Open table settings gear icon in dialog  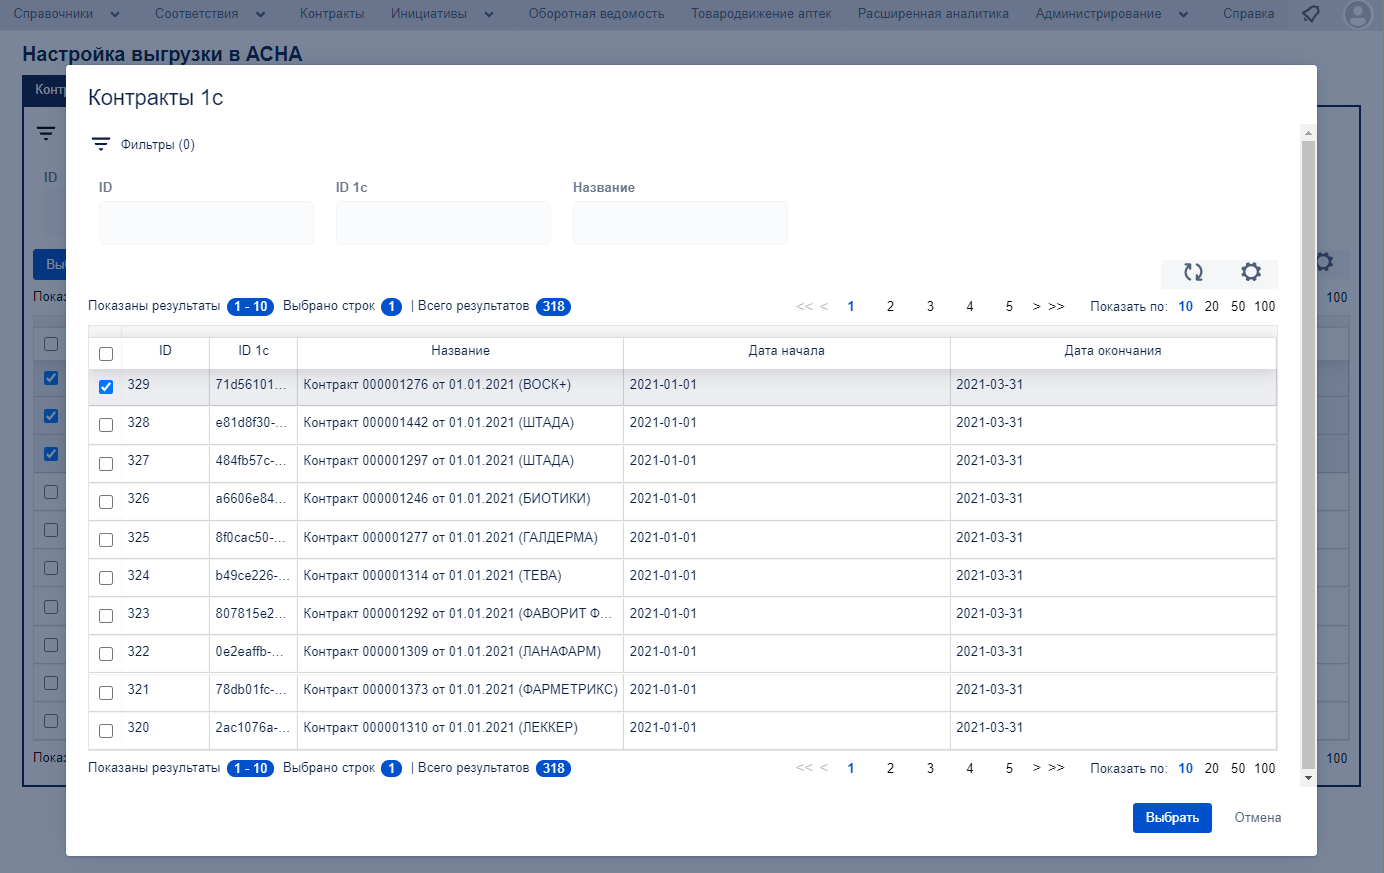(1251, 272)
